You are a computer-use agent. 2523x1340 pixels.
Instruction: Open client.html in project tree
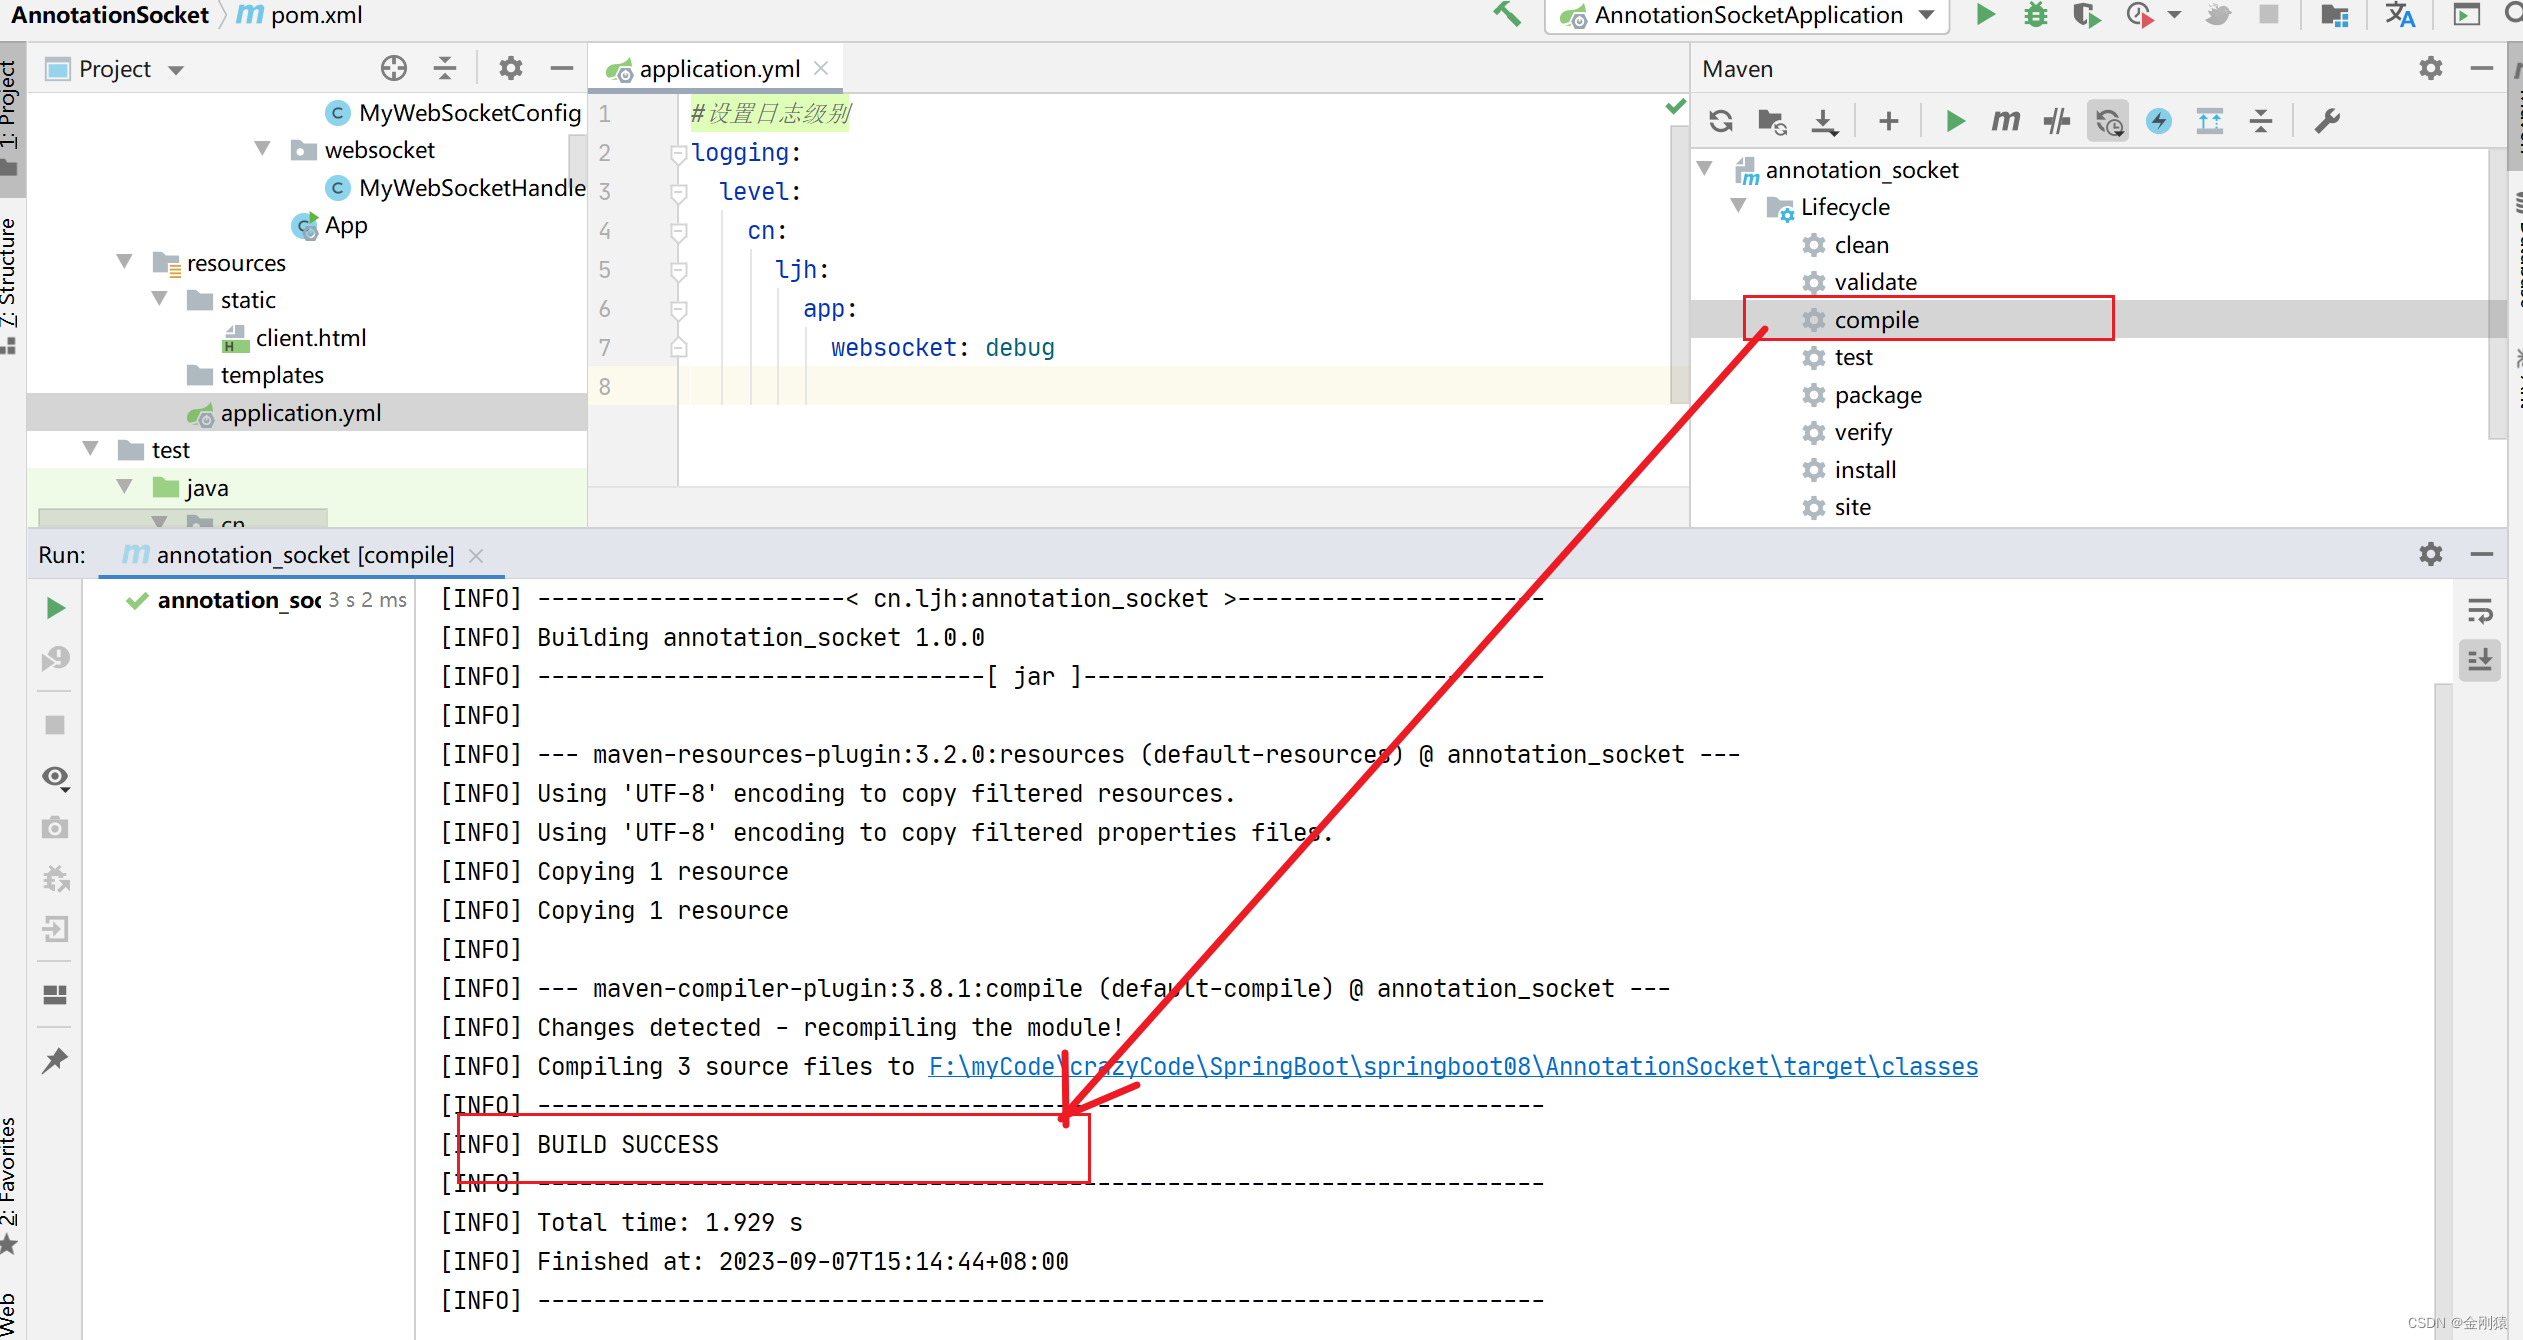[310, 338]
